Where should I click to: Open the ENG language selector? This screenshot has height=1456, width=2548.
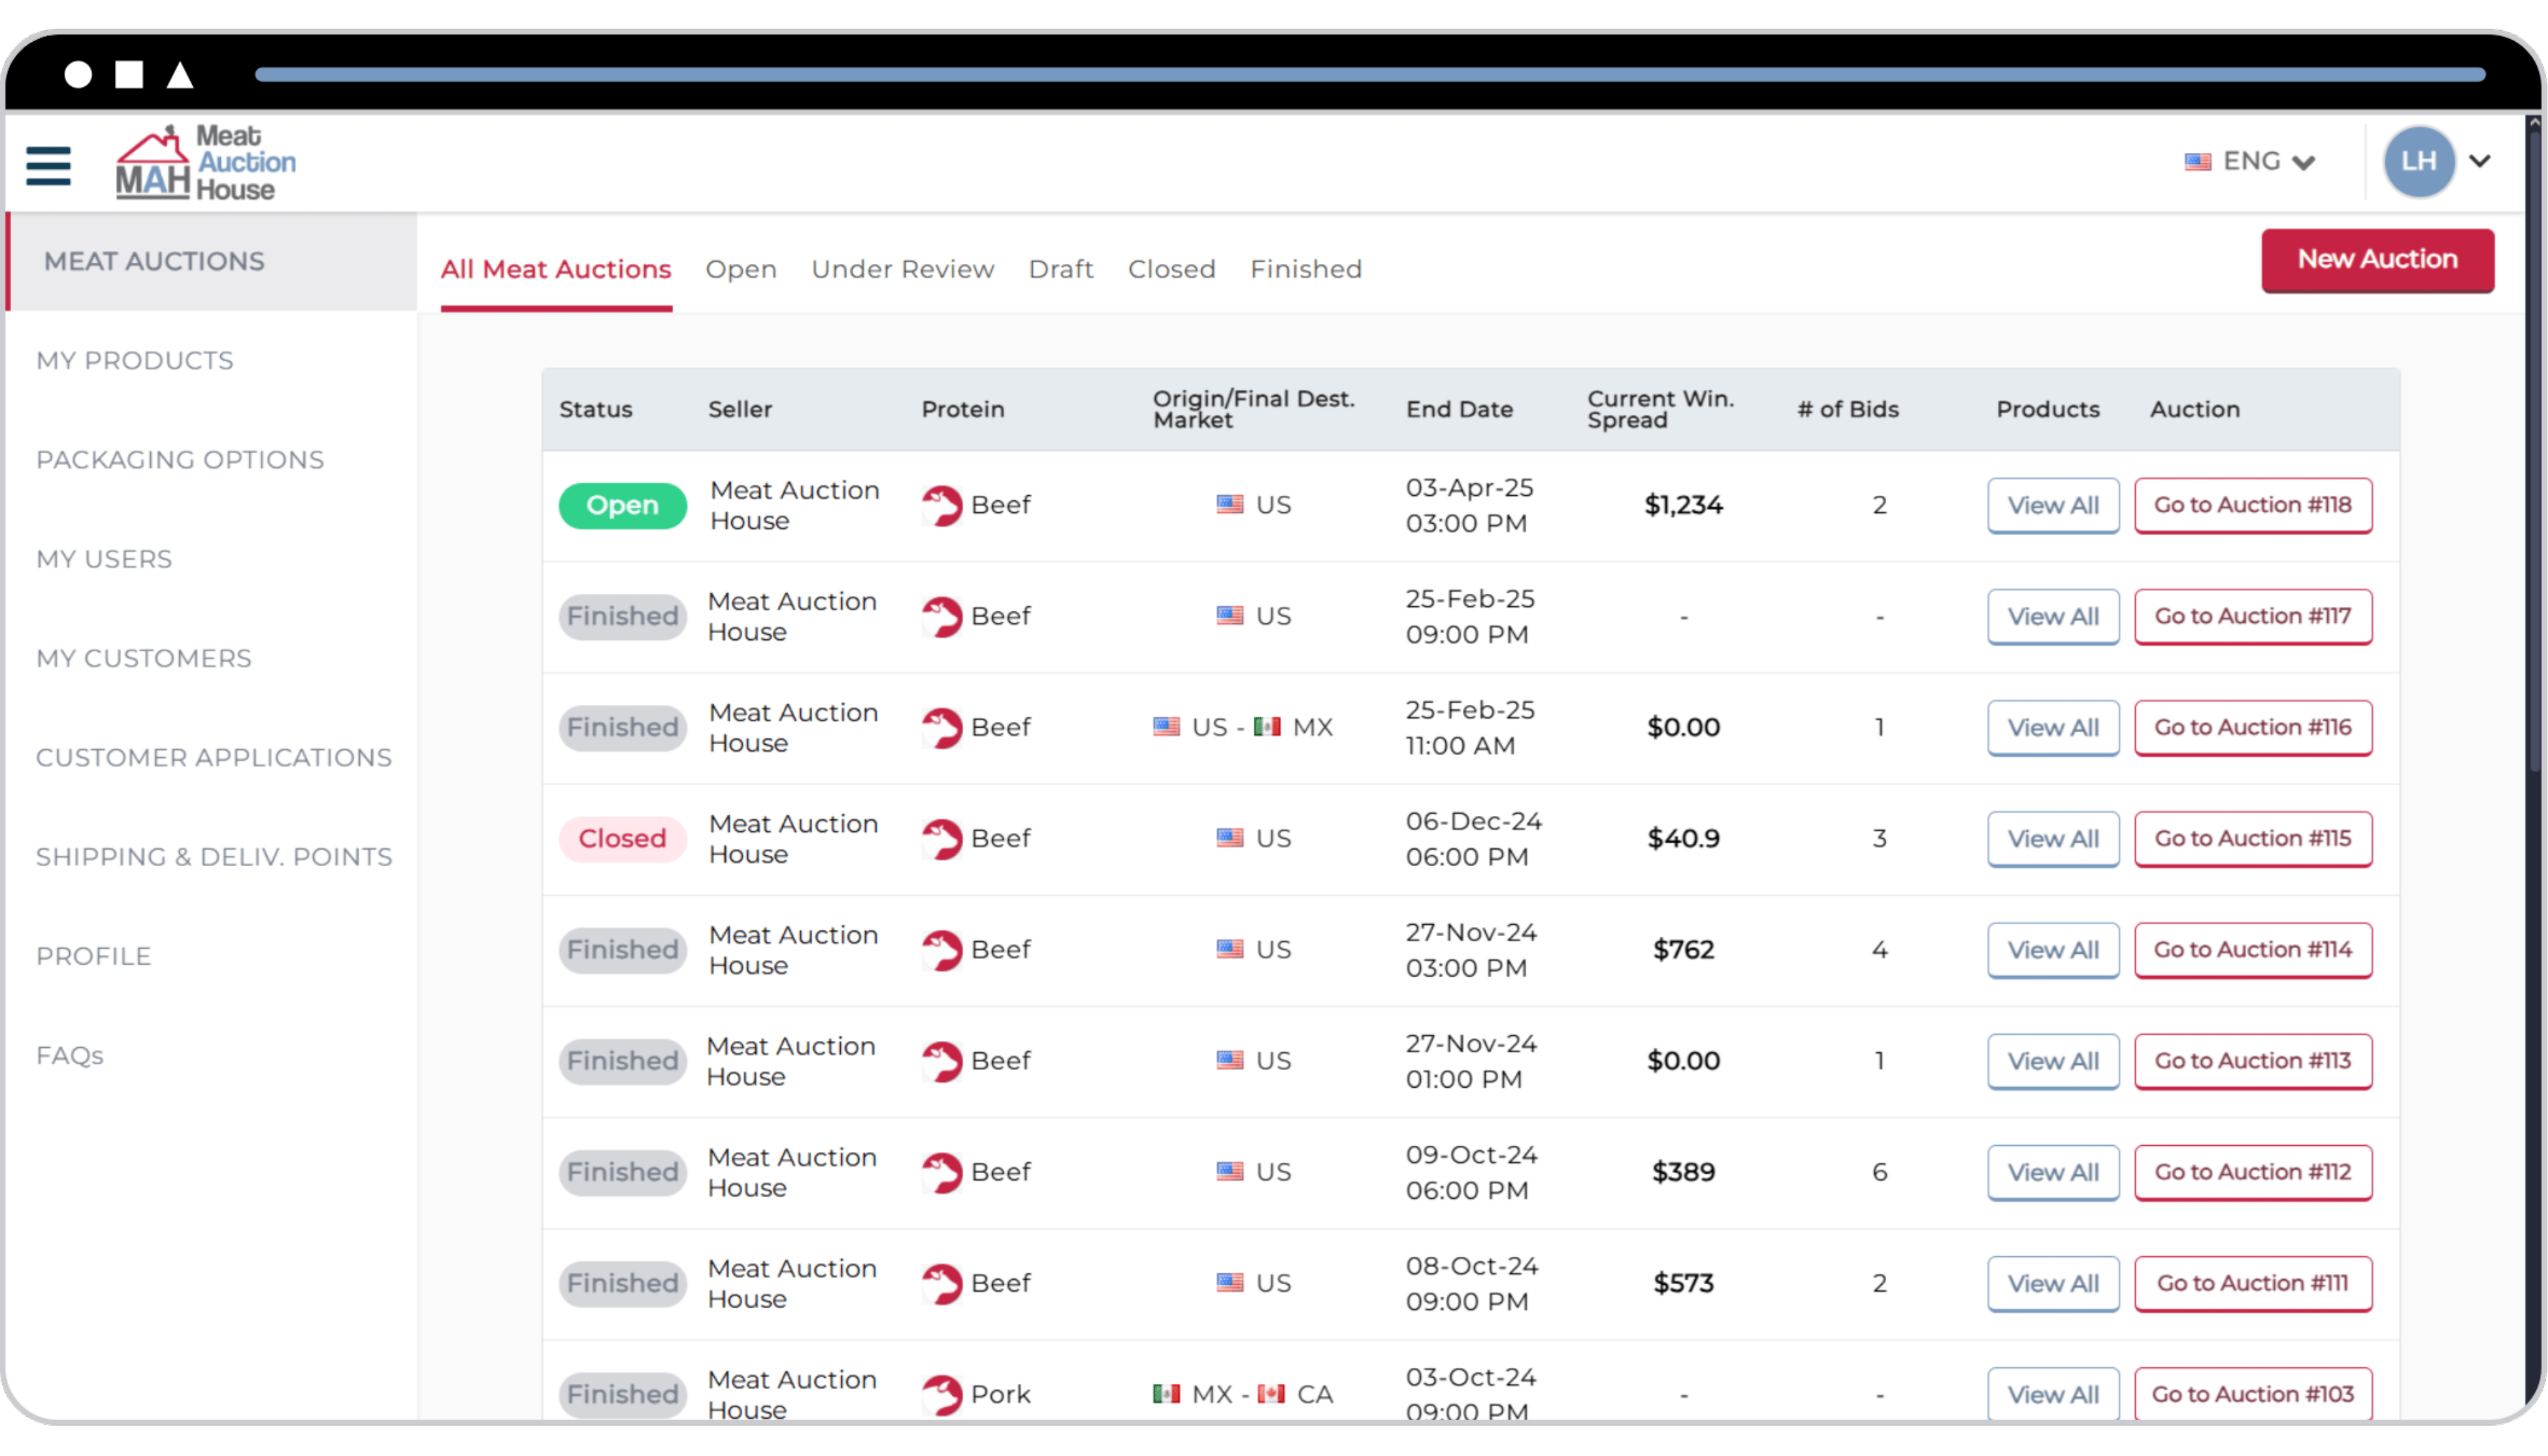tap(2250, 161)
